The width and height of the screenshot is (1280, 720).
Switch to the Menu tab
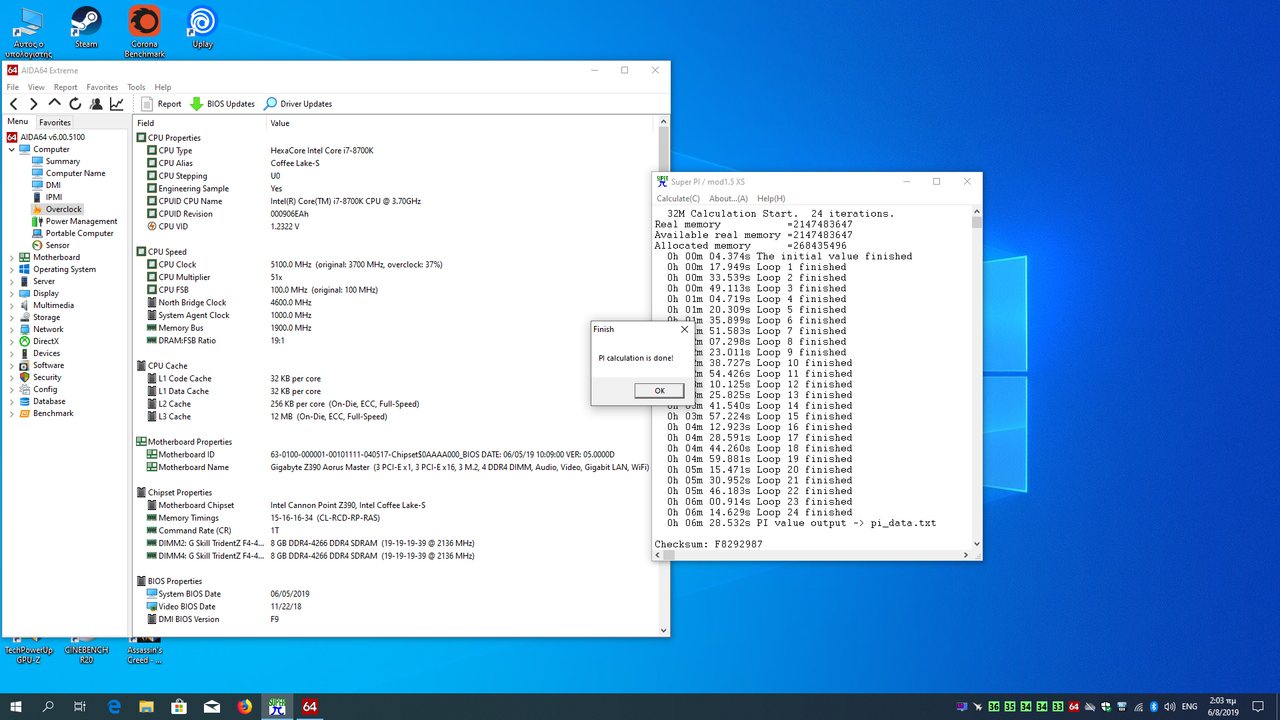[x=17, y=122]
